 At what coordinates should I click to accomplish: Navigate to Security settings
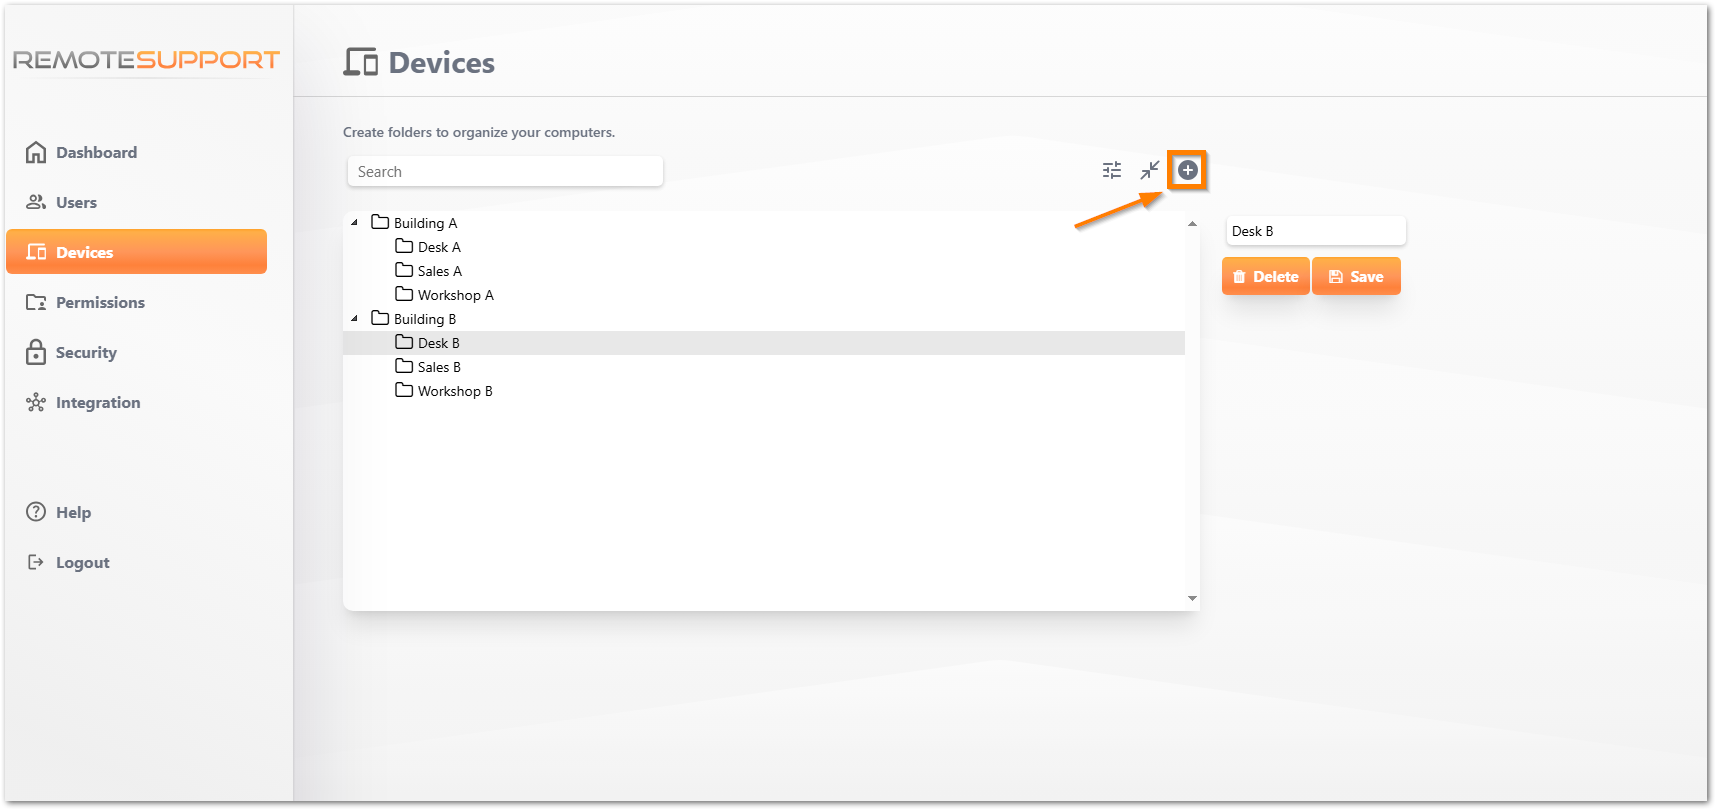[86, 352]
